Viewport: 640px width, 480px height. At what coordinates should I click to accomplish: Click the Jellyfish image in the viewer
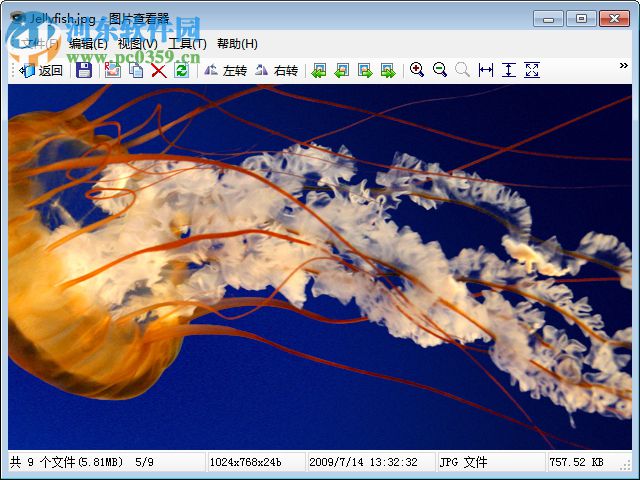click(320, 267)
